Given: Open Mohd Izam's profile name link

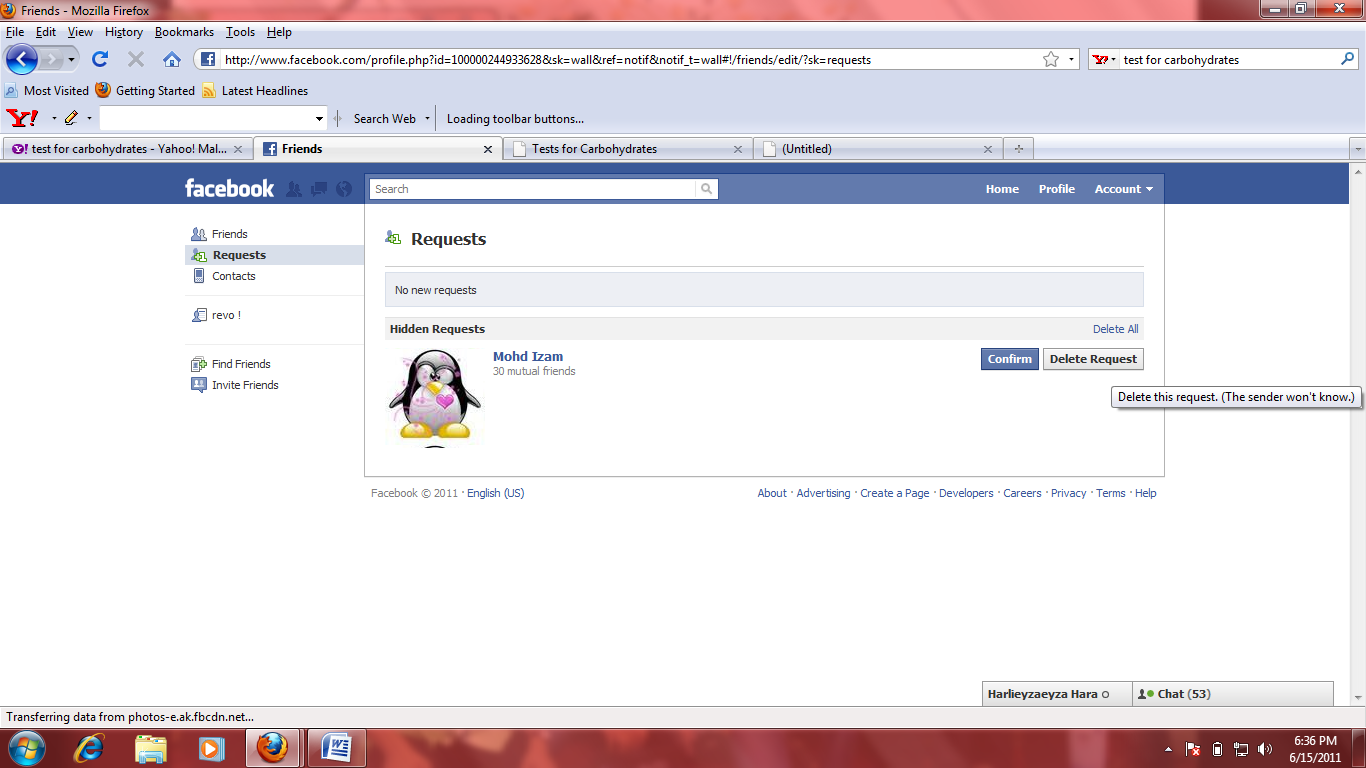Looking at the screenshot, I should [x=527, y=356].
